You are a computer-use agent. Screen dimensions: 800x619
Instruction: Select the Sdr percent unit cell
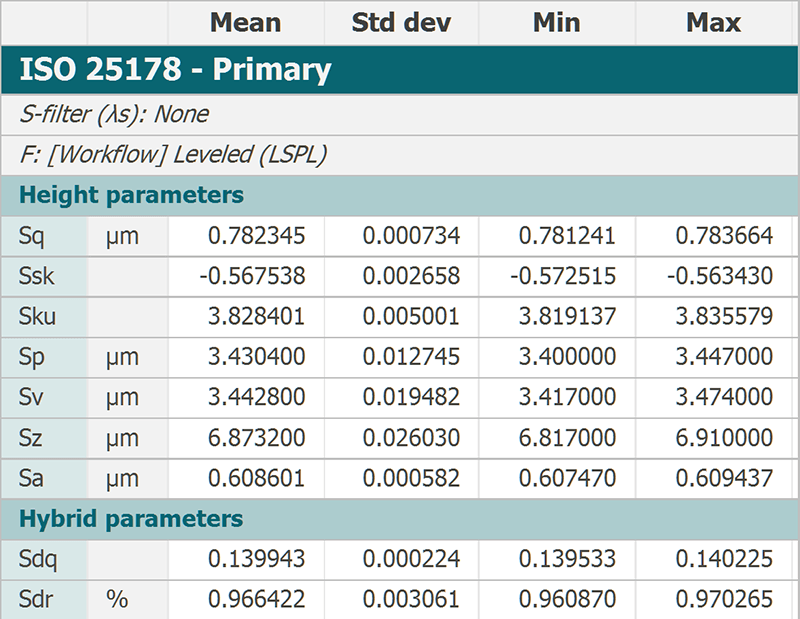point(128,600)
